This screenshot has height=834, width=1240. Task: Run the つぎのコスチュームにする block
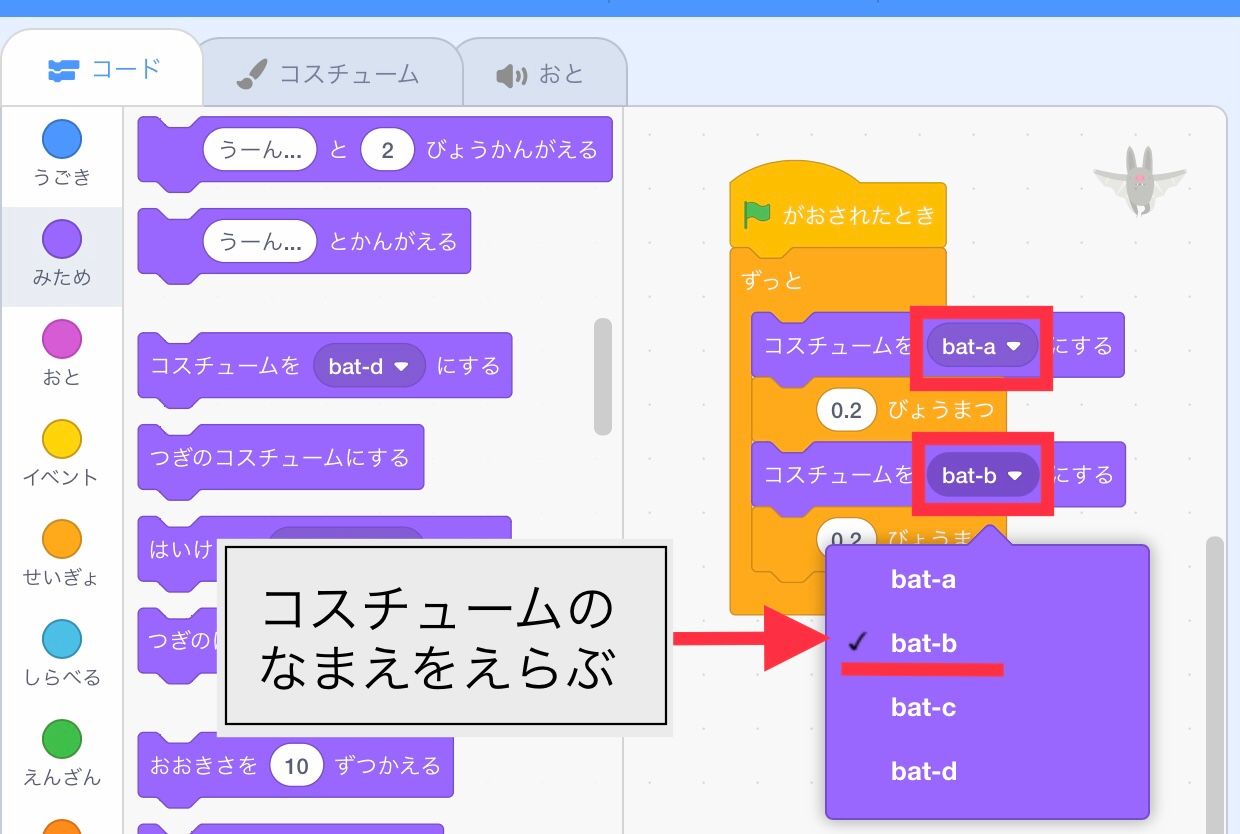tap(280, 457)
